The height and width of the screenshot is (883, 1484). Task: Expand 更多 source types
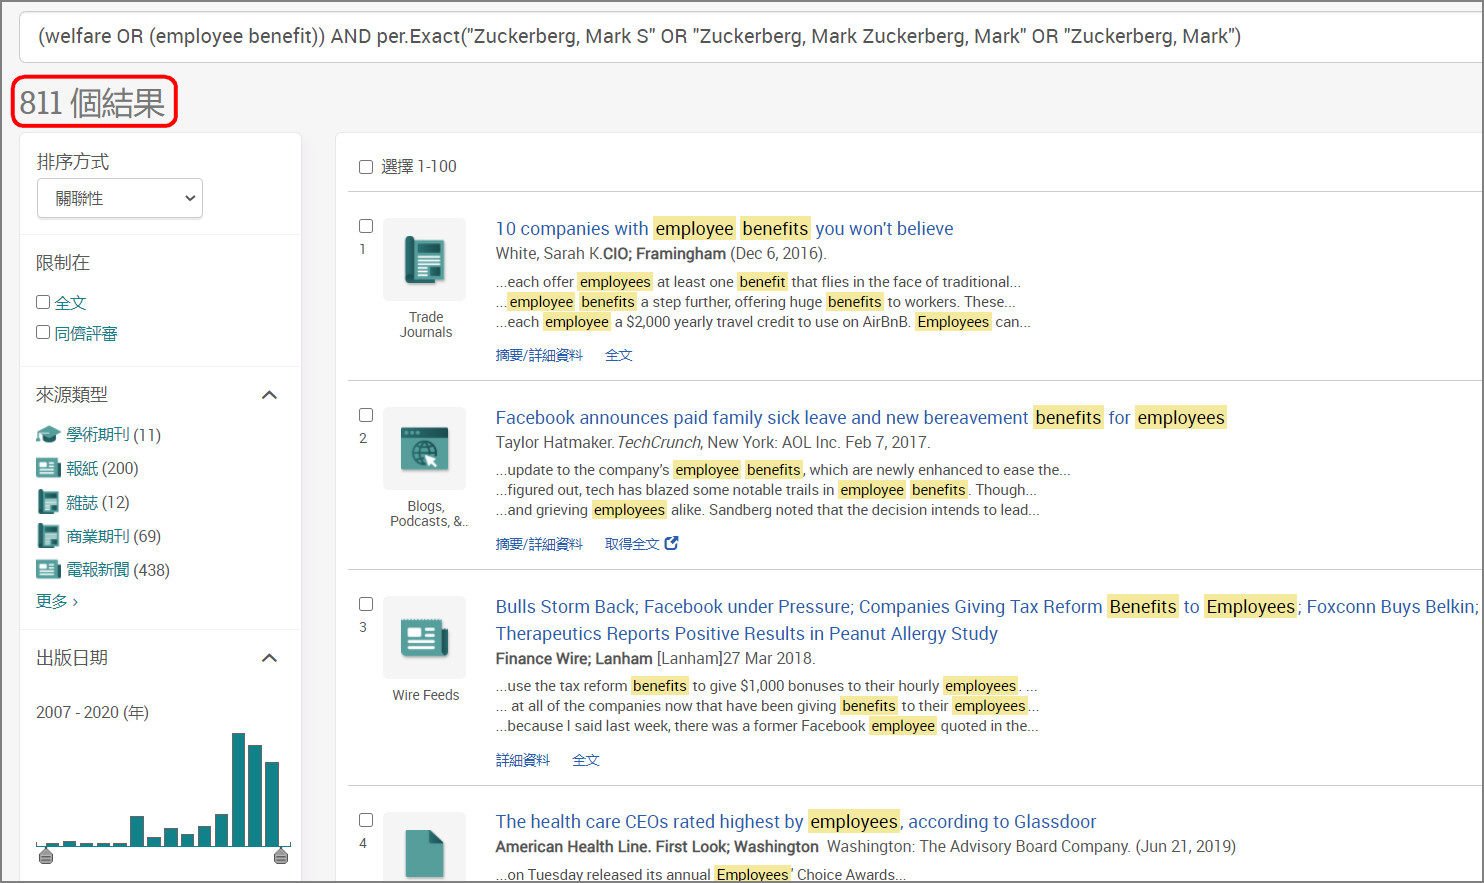56,601
